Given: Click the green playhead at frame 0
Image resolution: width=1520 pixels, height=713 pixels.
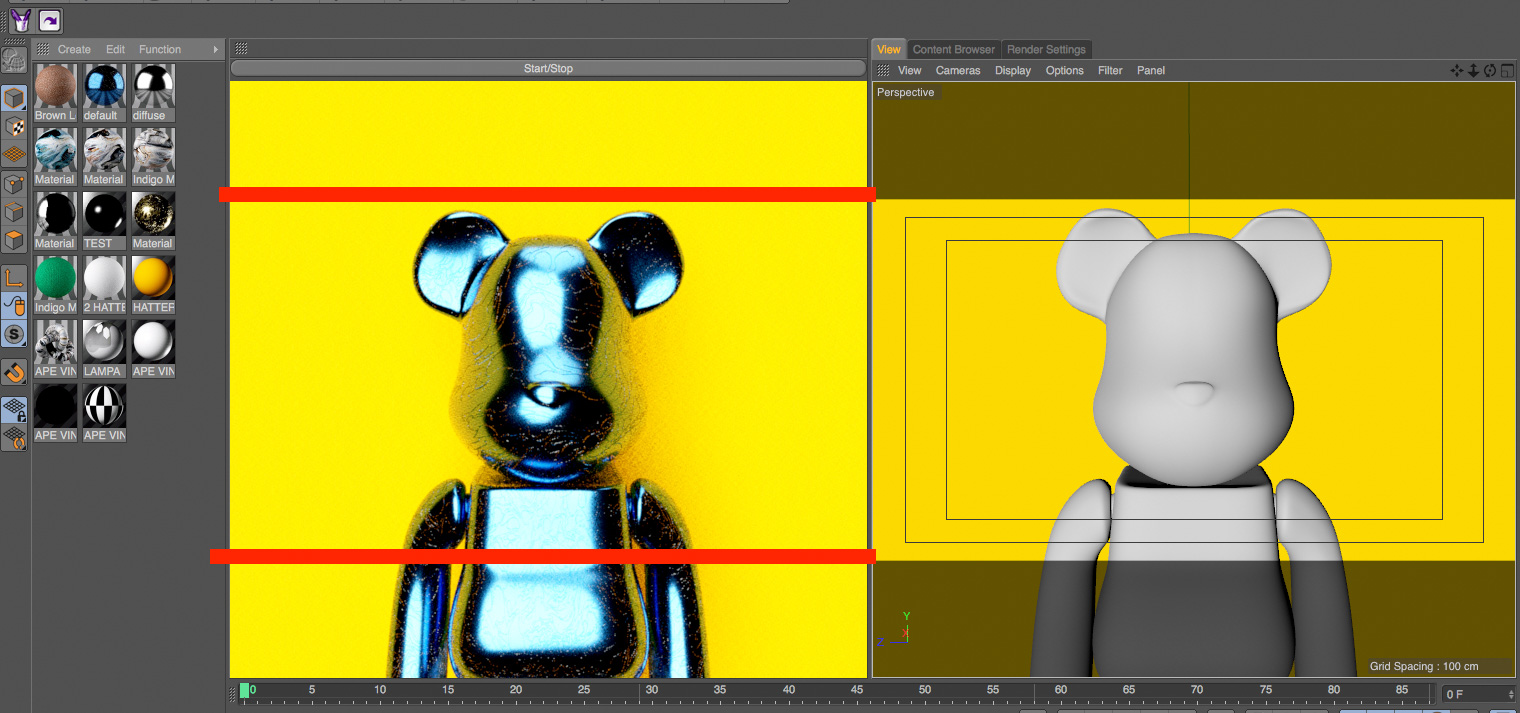Looking at the screenshot, I should tap(245, 690).
